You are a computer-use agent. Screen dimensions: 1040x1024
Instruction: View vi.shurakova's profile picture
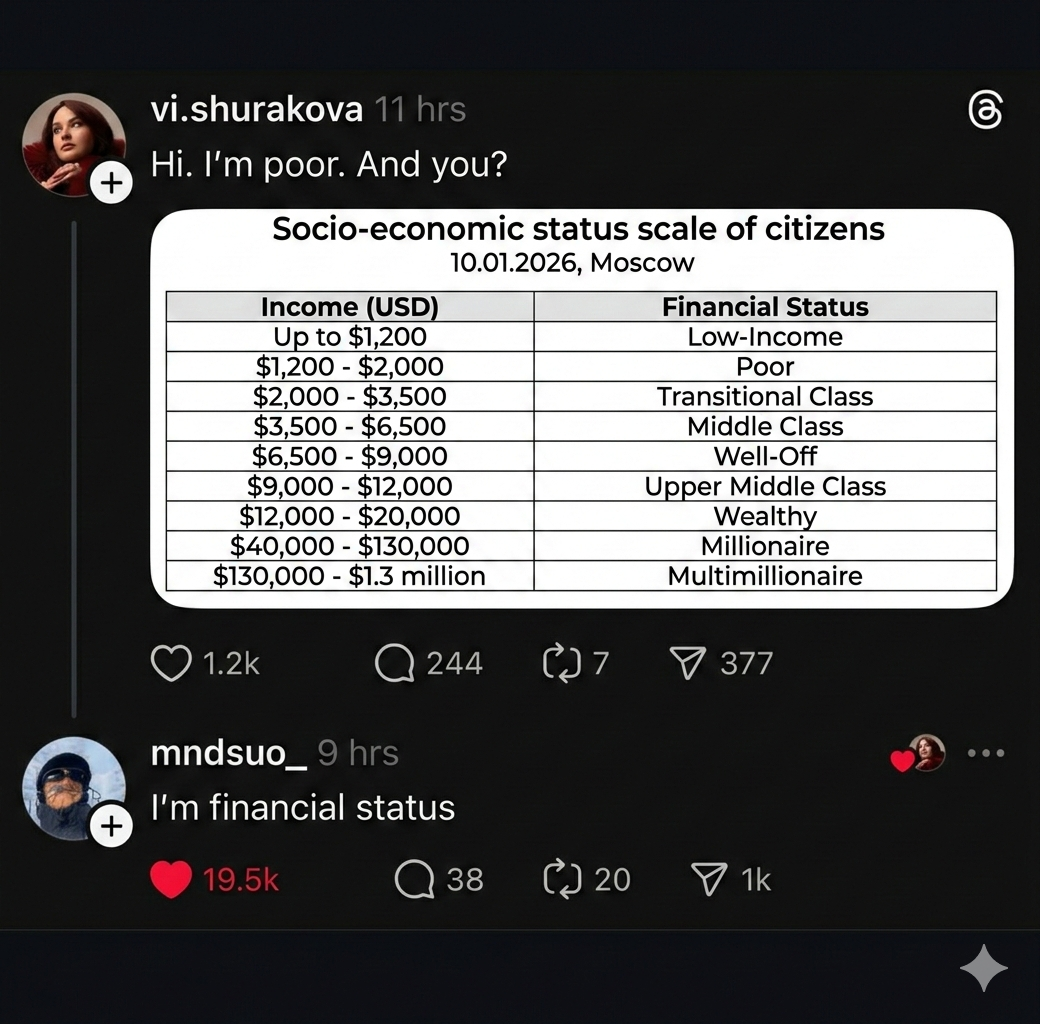click(72, 142)
